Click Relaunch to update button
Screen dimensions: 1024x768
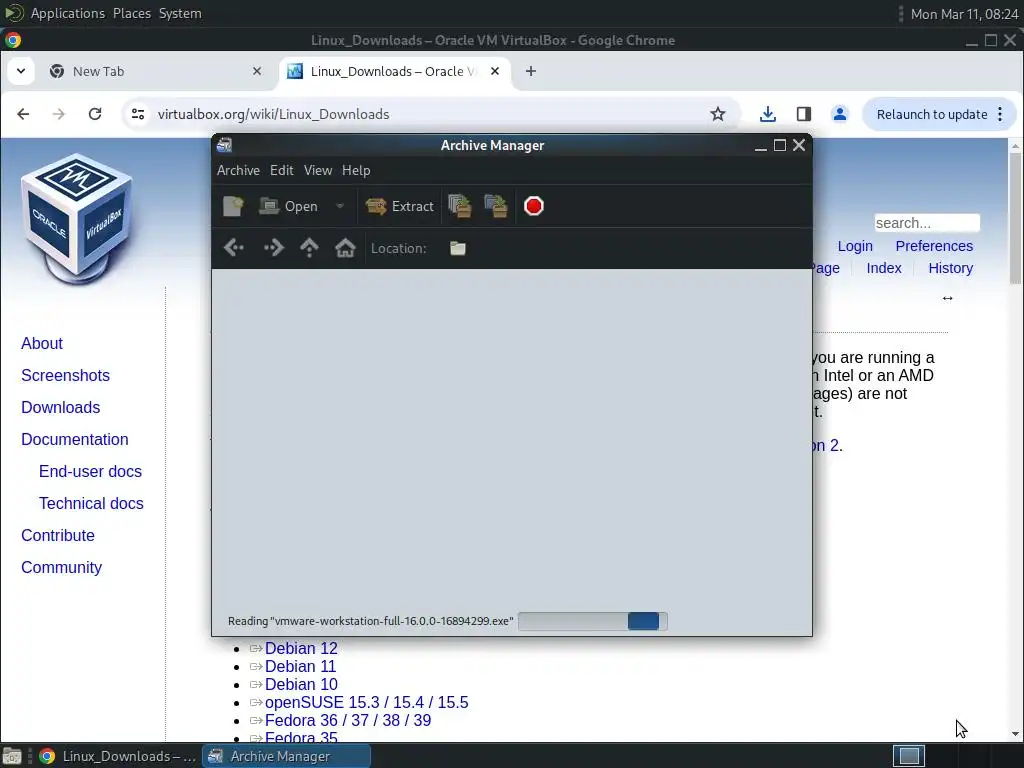coord(931,114)
